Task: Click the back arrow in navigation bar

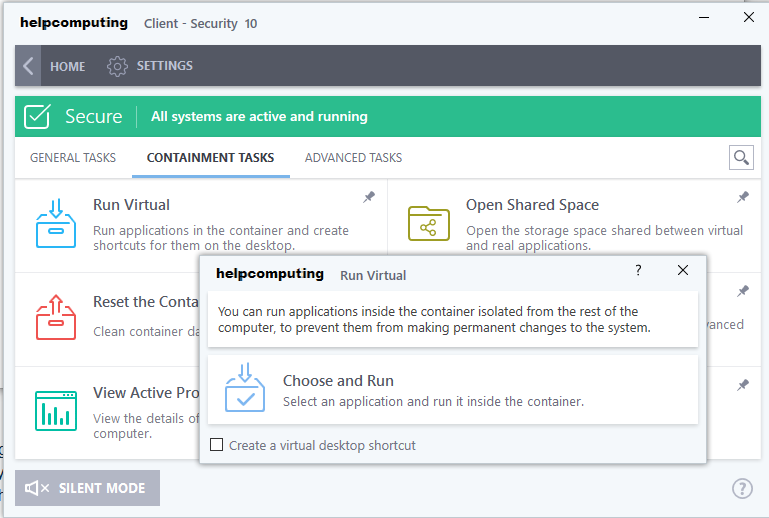Action: pyautogui.click(x=28, y=66)
